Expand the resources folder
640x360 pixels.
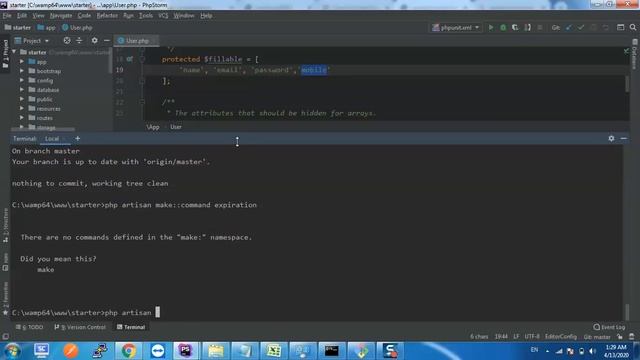[22, 109]
